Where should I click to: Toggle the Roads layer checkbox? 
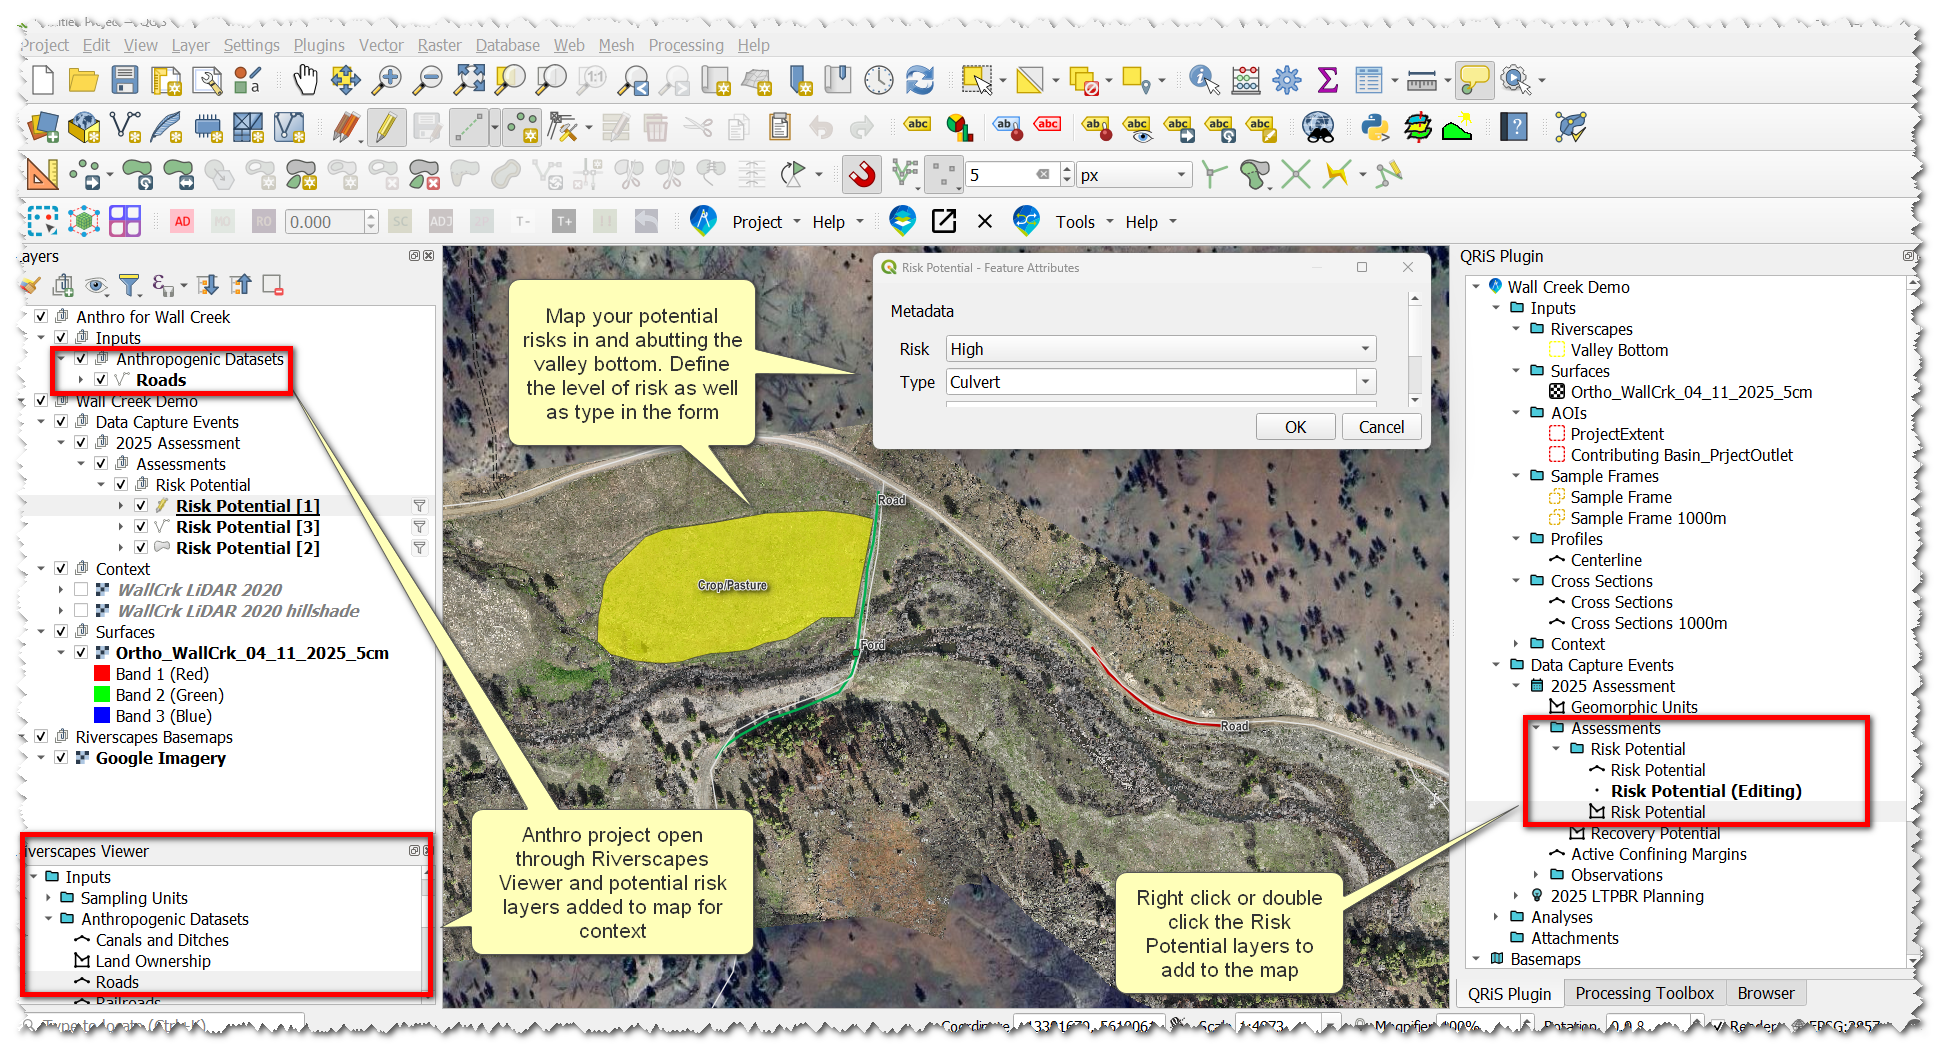pyautogui.click(x=101, y=380)
